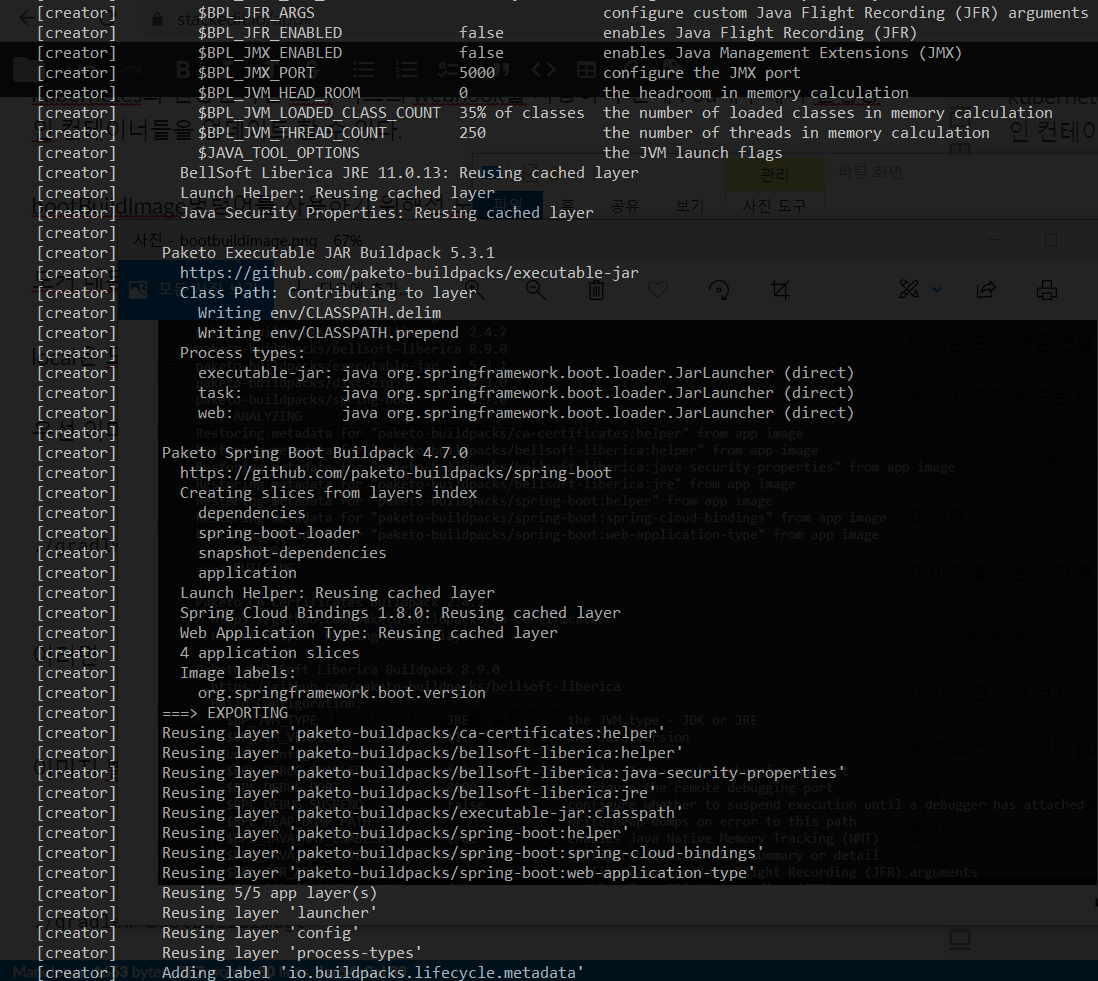
Task: Click the zoom-in magnifier in Photos toolbar
Action: point(474,289)
